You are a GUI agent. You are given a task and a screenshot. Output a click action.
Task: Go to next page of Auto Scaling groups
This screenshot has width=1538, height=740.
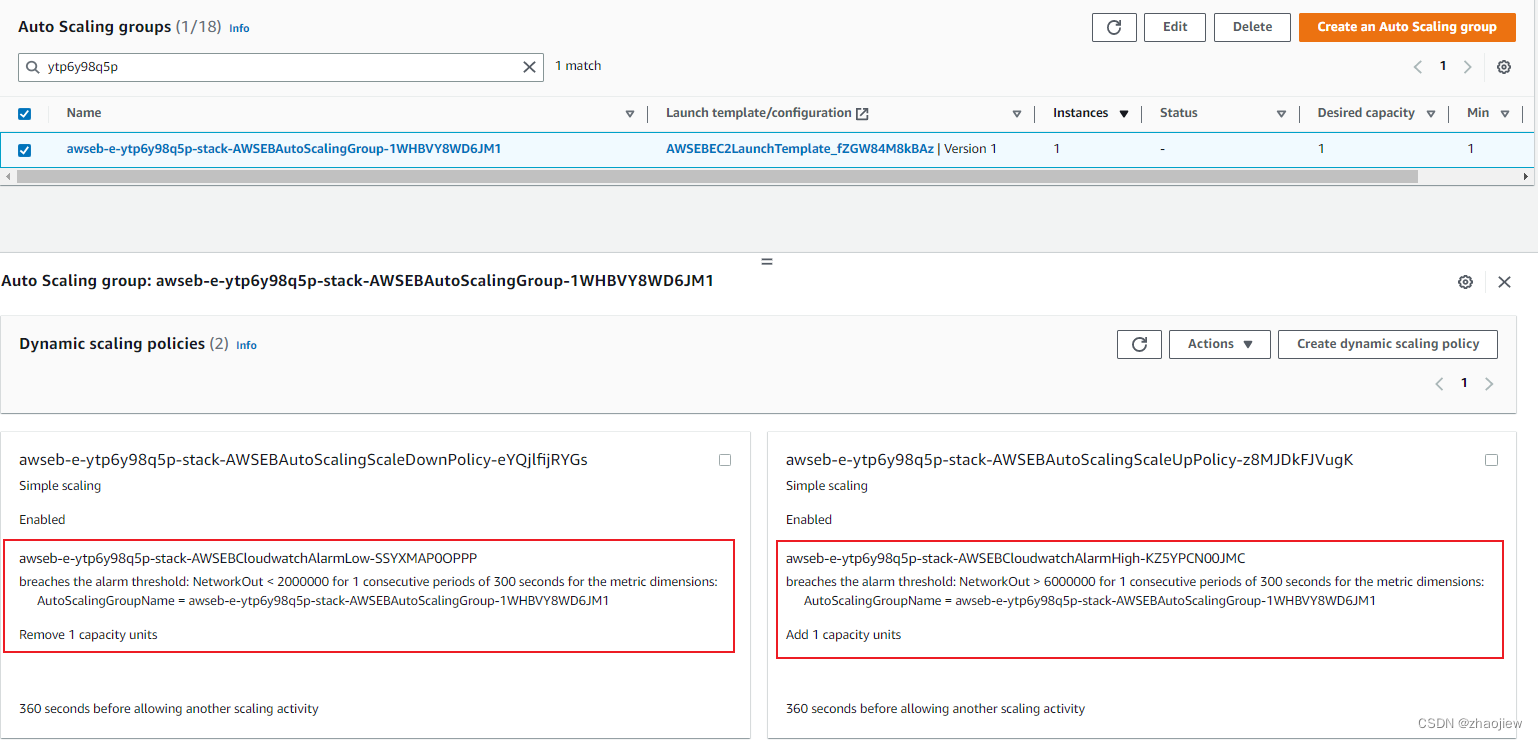point(1467,67)
